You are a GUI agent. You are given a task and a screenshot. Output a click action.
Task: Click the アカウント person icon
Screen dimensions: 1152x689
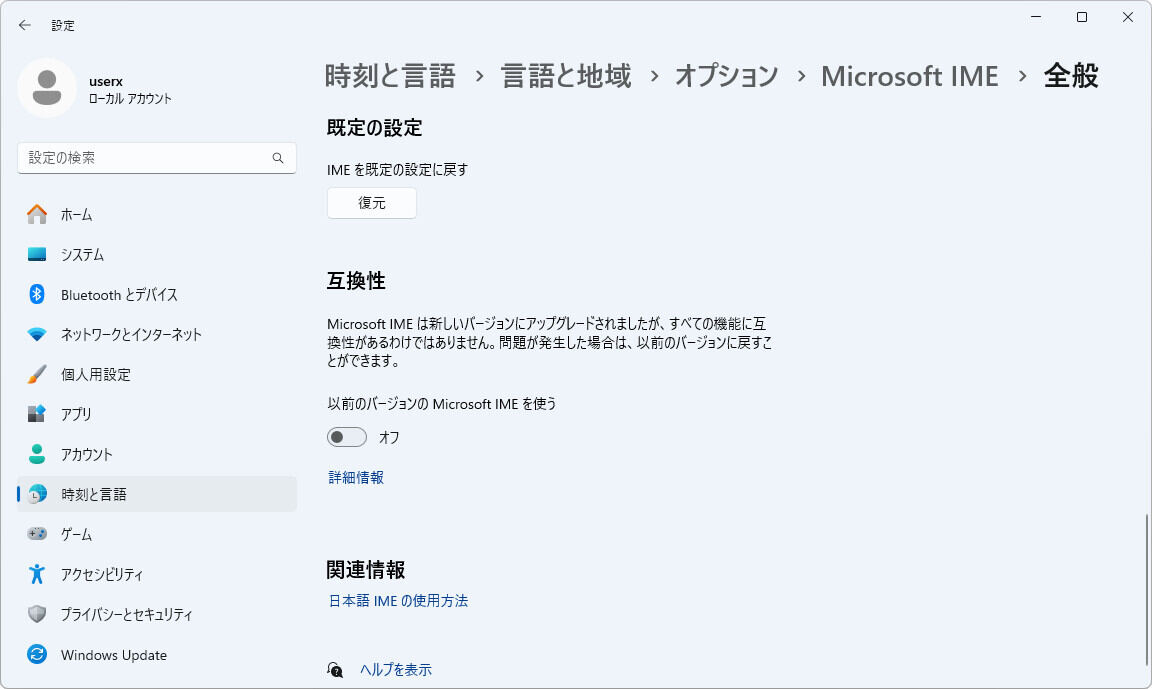[37, 454]
